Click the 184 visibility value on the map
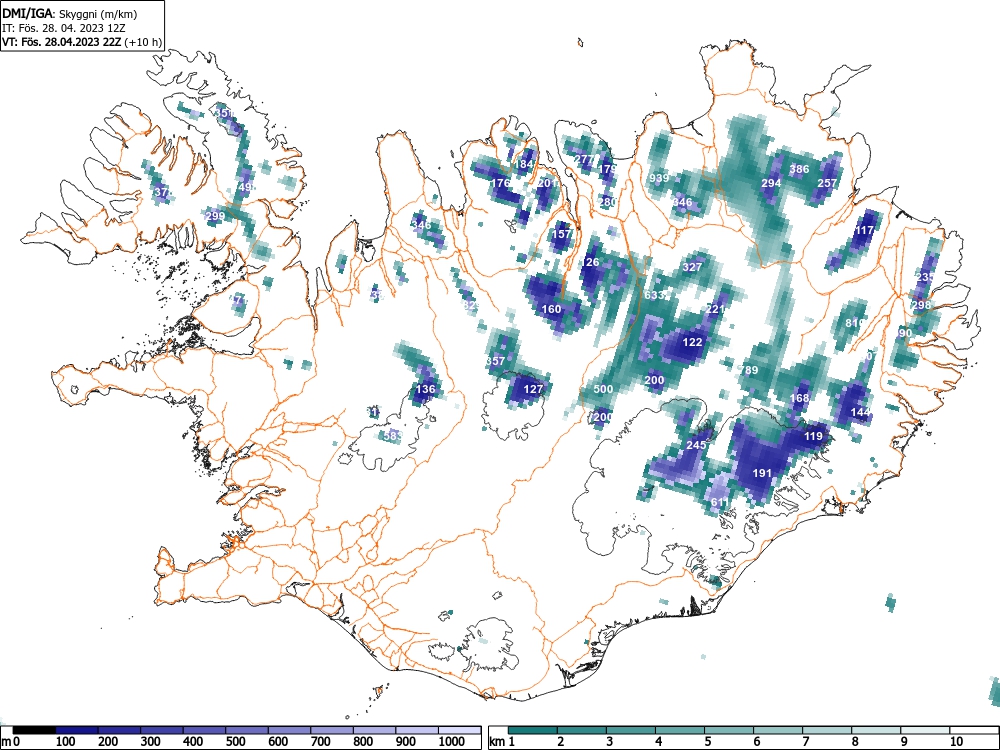 [x=524, y=164]
